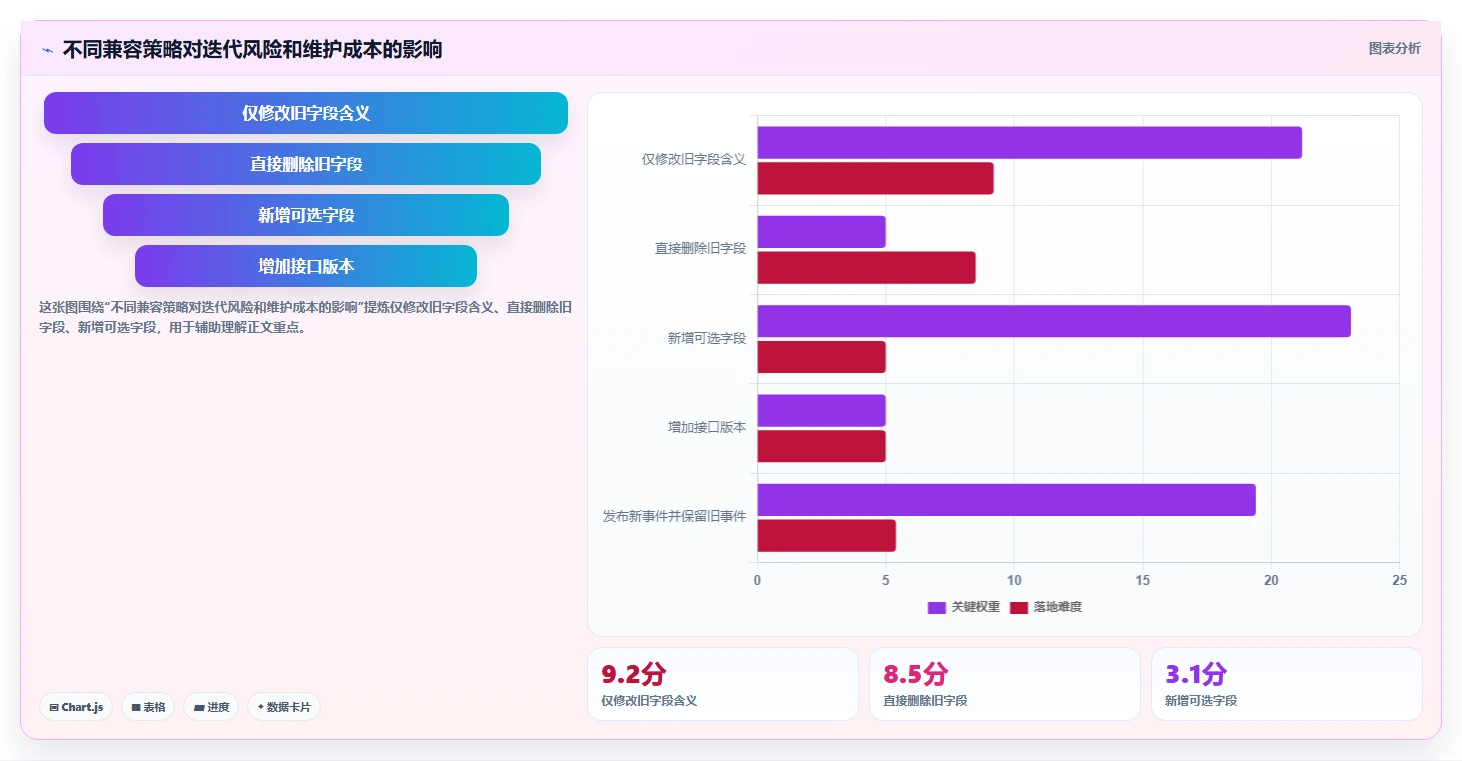Click the chart icon beside the title

[47, 50]
